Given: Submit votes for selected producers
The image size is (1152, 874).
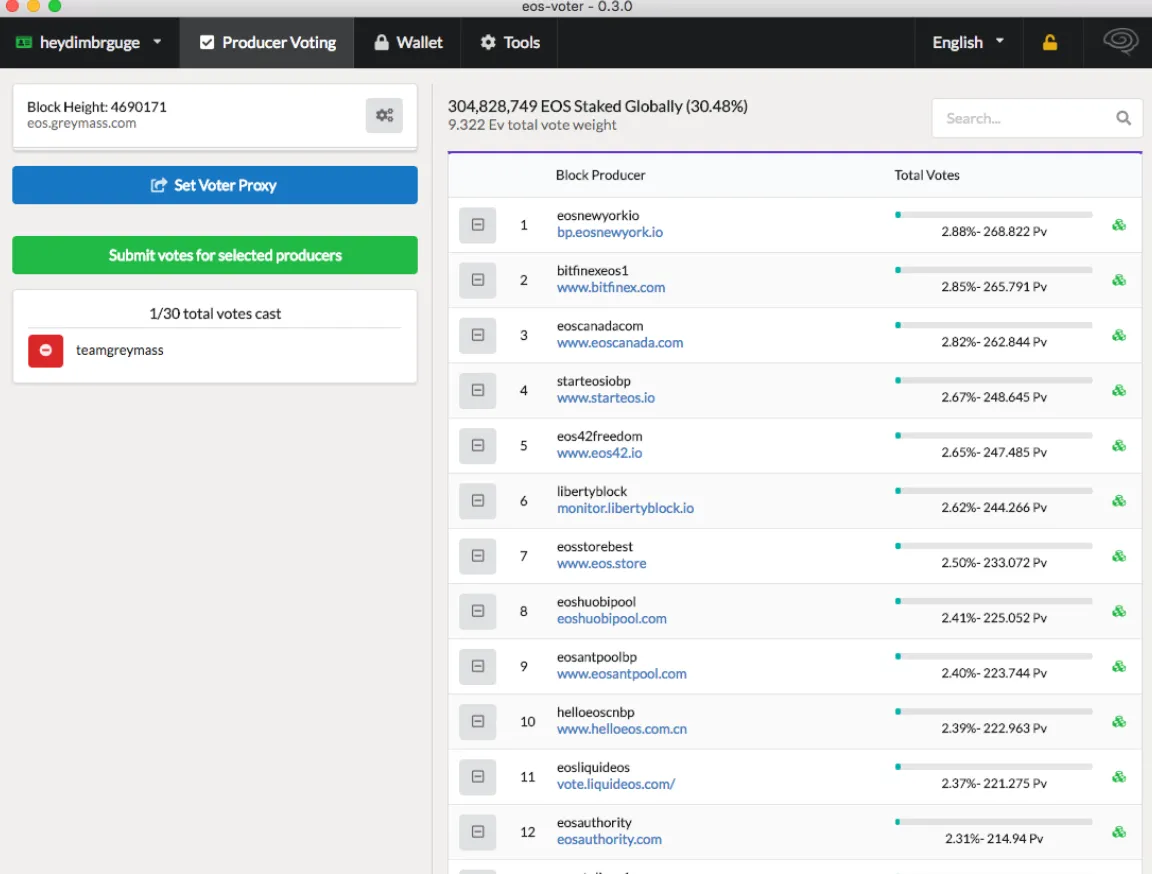Looking at the screenshot, I should 215,255.
